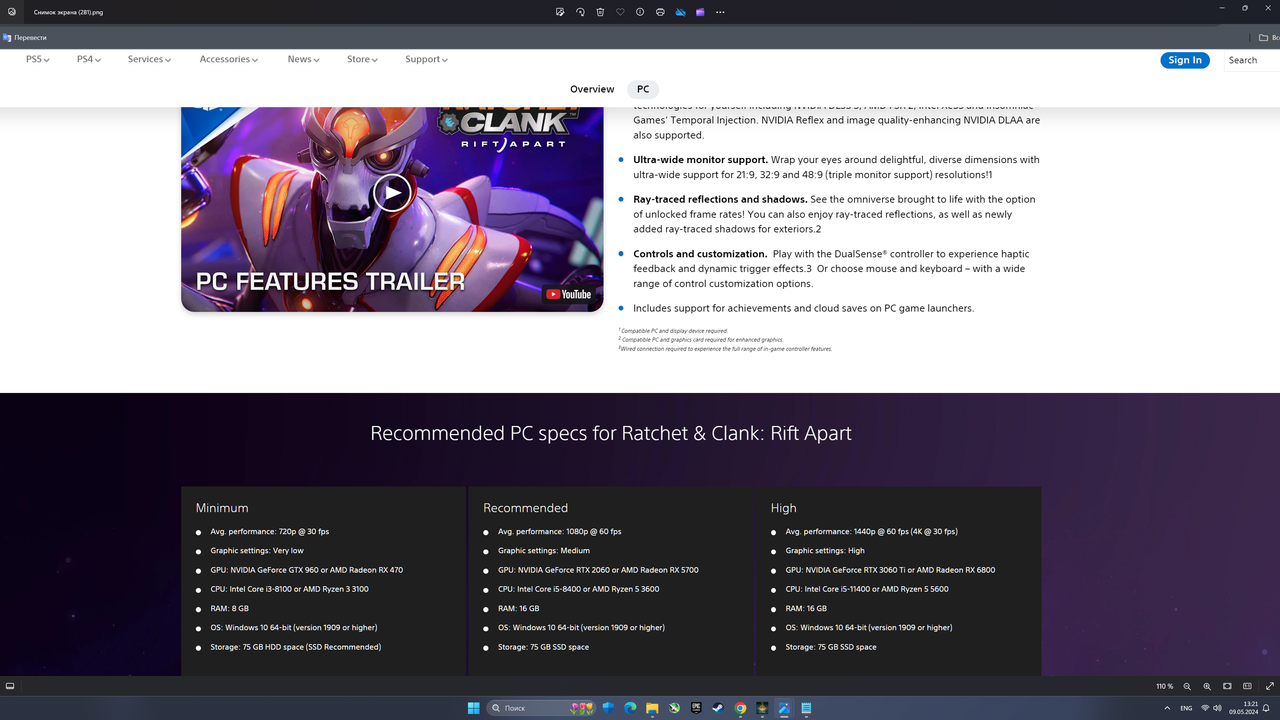The width and height of the screenshot is (1280, 720).
Task: Open Google Chrome from the taskbar
Action: pyautogui.click(x=740, y=708)
